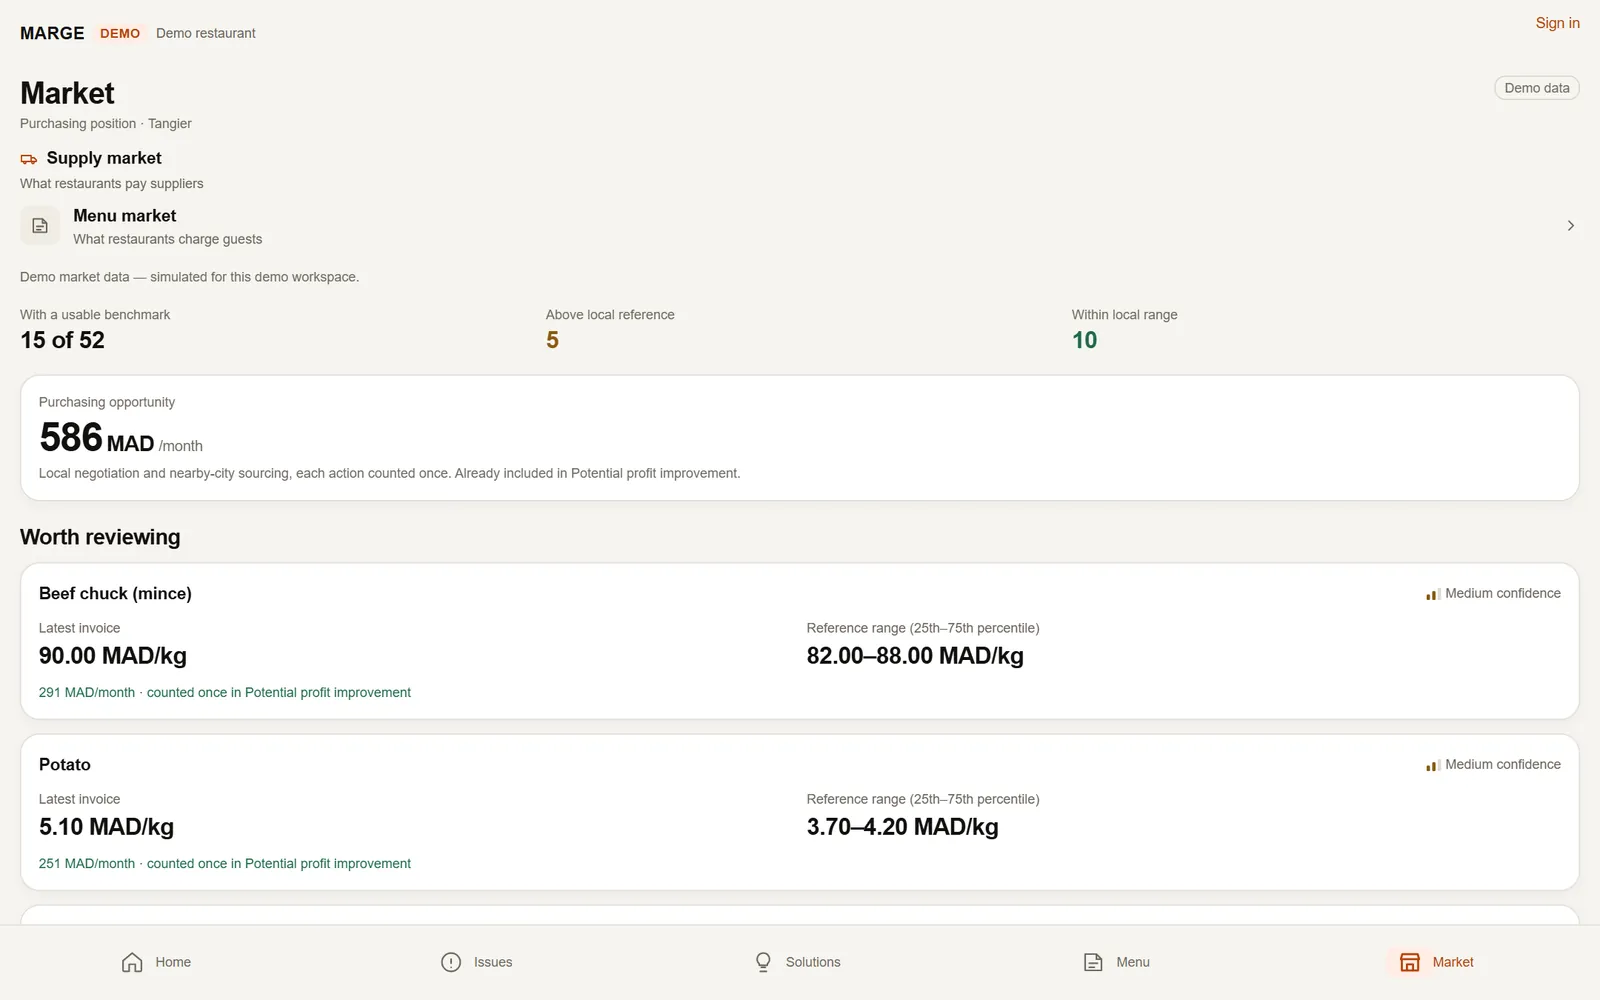Click the Supply market heading
This screenshot has width=1600, height=1000.
click(104, 158)
